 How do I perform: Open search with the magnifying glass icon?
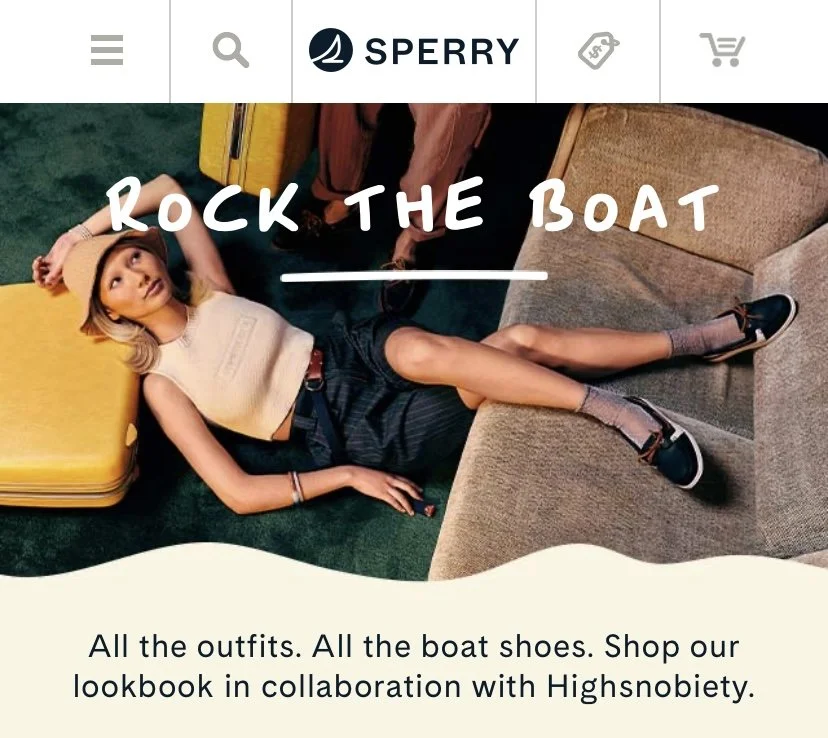tap(231, 50)
